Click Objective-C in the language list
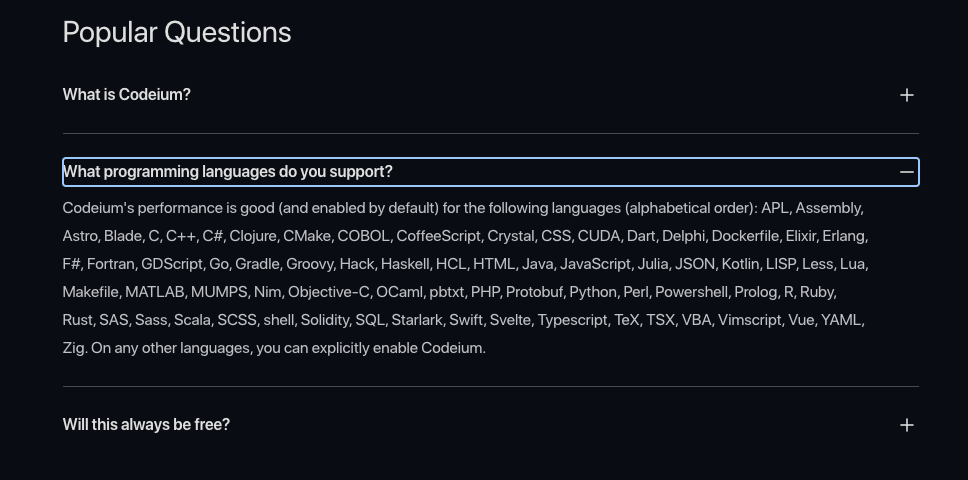 [328, 292]
